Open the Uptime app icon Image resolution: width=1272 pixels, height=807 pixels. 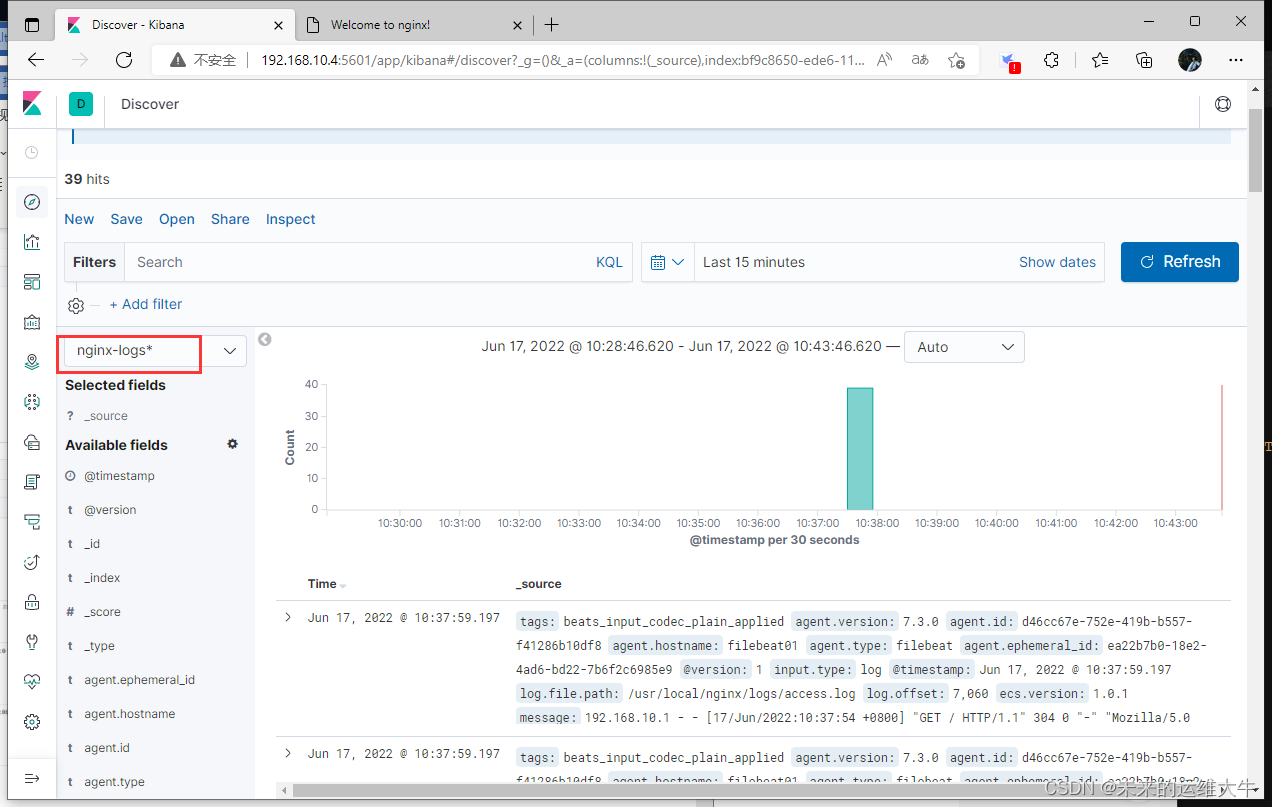(32, 562)
